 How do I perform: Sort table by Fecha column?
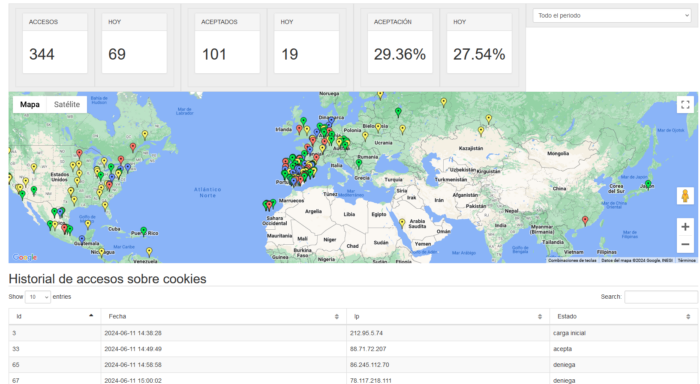(223, 317)
